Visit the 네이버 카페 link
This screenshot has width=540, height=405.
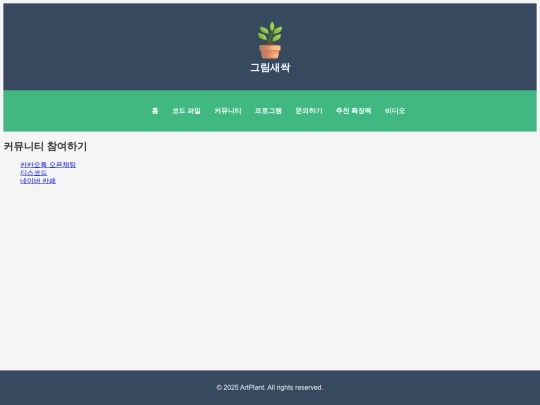(x=38, y=181)
